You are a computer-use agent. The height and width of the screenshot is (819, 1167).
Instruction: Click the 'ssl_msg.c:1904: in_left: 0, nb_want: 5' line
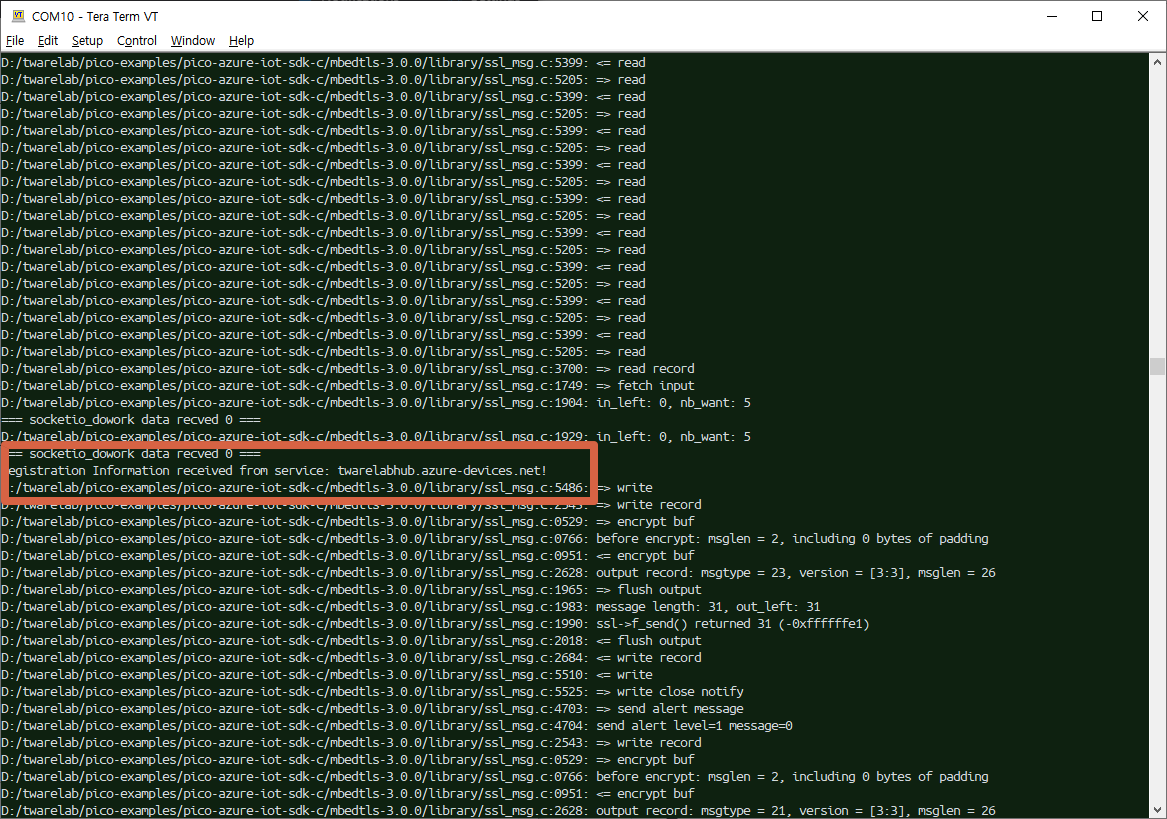coord(376,403)
